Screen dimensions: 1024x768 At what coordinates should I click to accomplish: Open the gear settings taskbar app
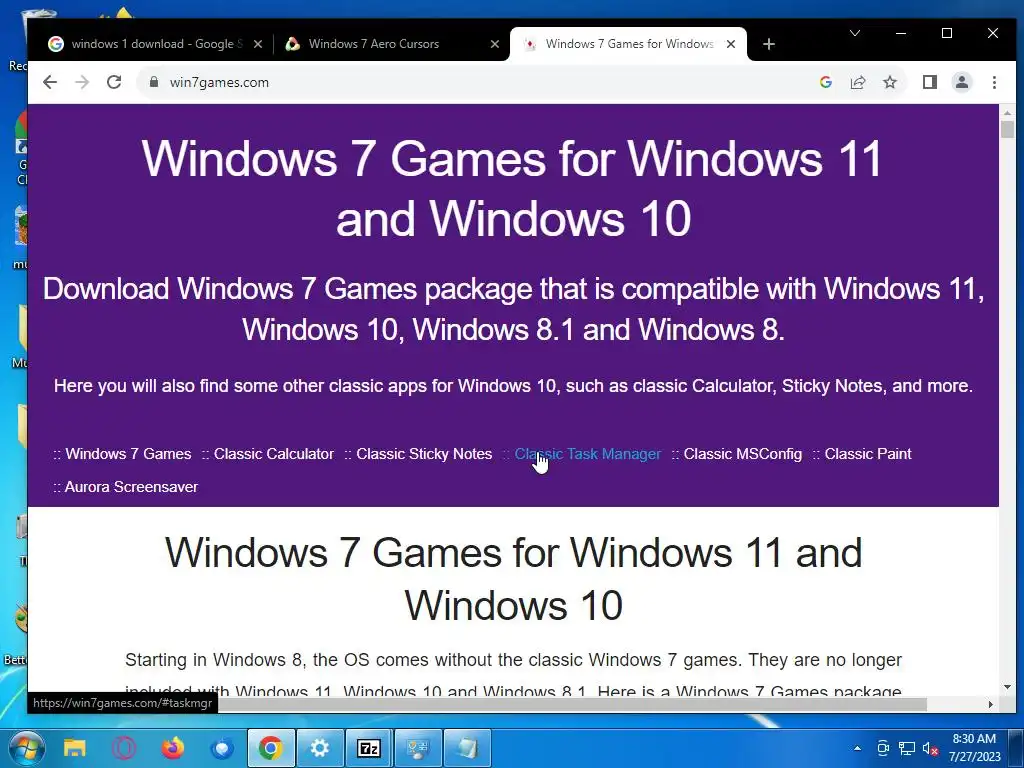tap(320, 748)
